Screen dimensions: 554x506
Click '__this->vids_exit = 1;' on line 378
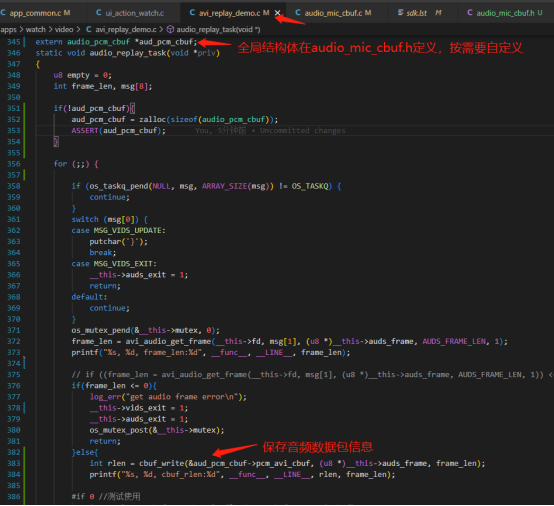coord(138,408)
